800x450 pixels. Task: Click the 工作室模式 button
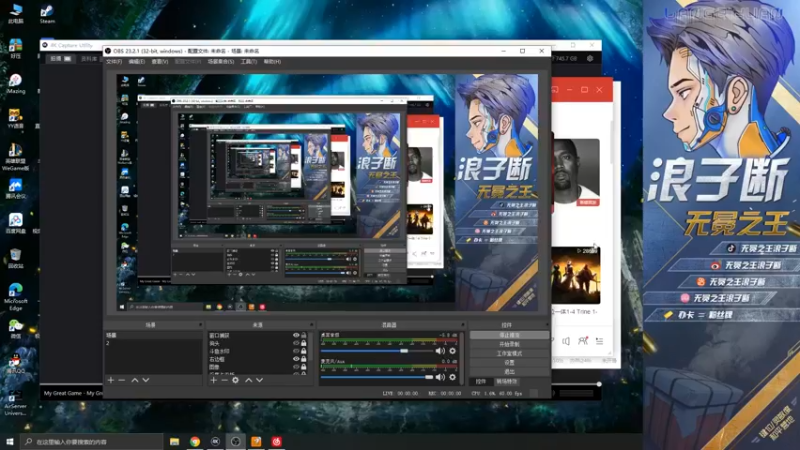click(509, 354)
